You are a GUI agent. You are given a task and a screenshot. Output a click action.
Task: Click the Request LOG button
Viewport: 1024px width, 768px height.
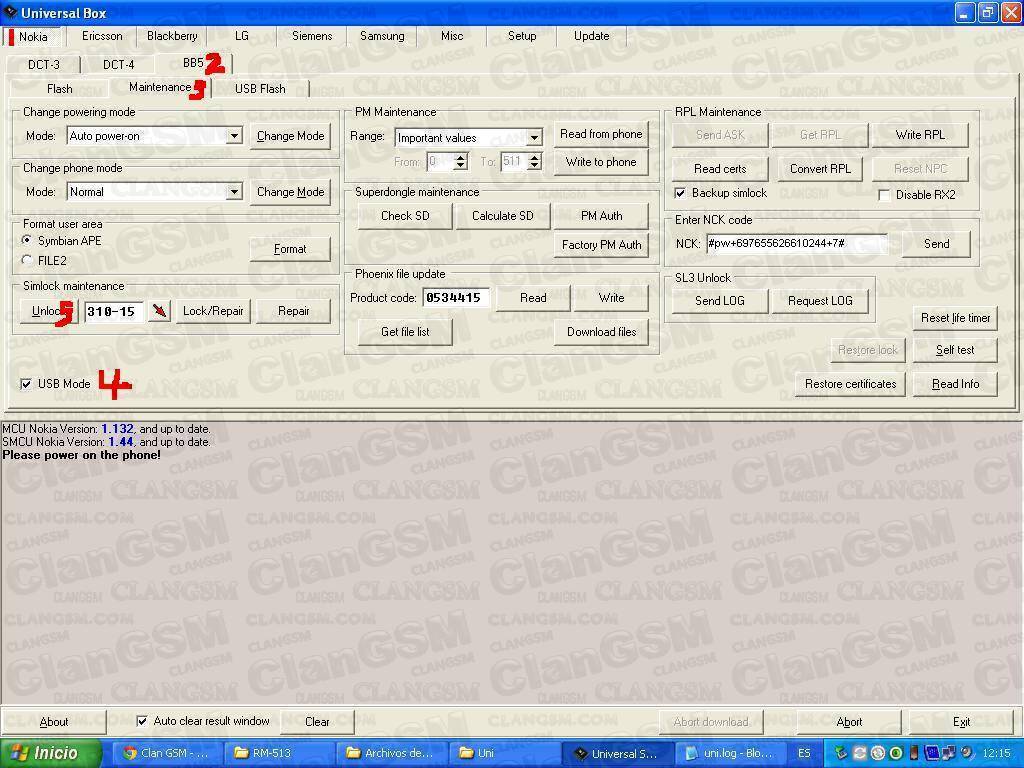820,301
